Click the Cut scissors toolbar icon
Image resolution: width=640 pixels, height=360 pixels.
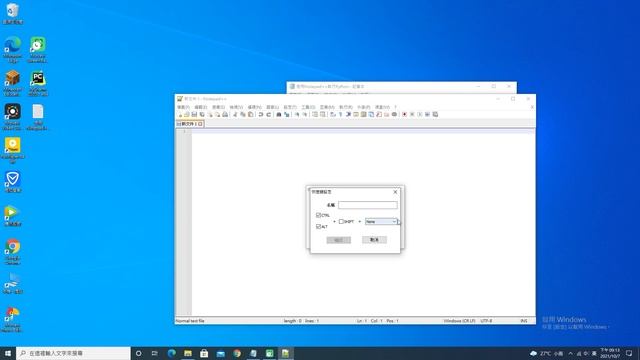point(235,115)
